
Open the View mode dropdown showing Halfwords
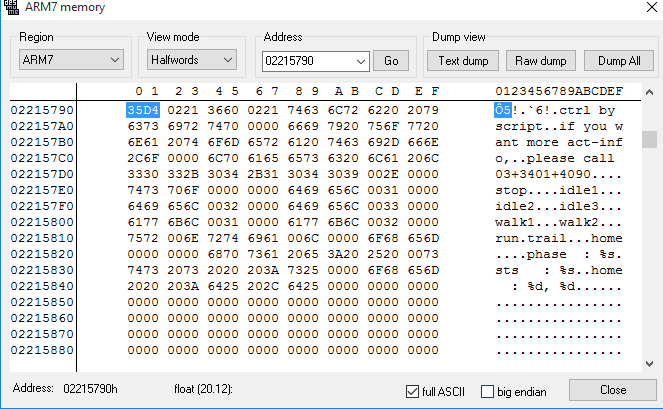pyautogui.click(x=192, y=60)
